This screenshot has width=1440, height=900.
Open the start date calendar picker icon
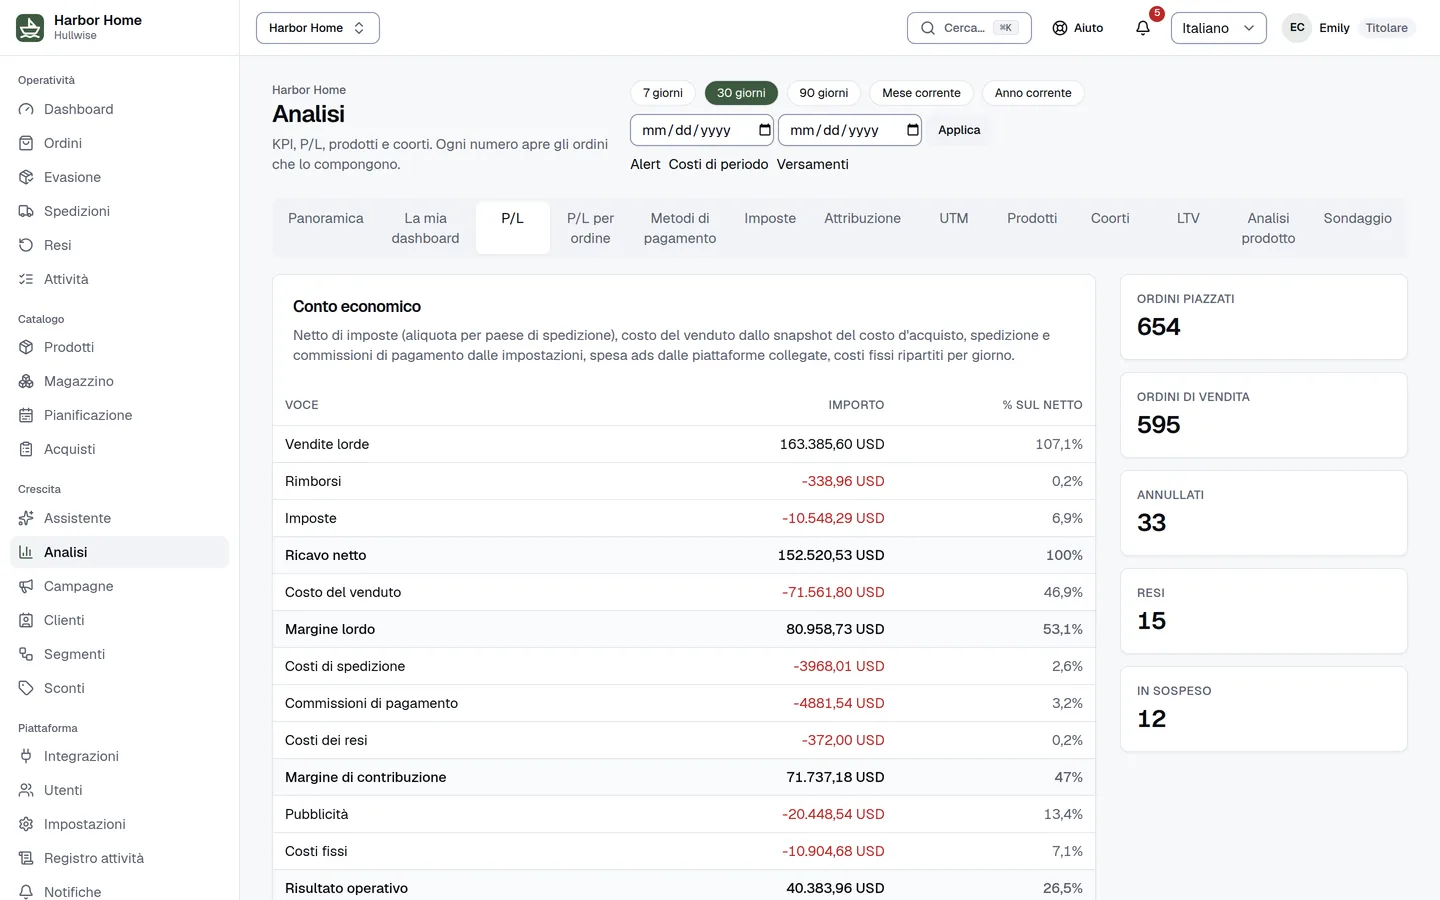point(765,130)
